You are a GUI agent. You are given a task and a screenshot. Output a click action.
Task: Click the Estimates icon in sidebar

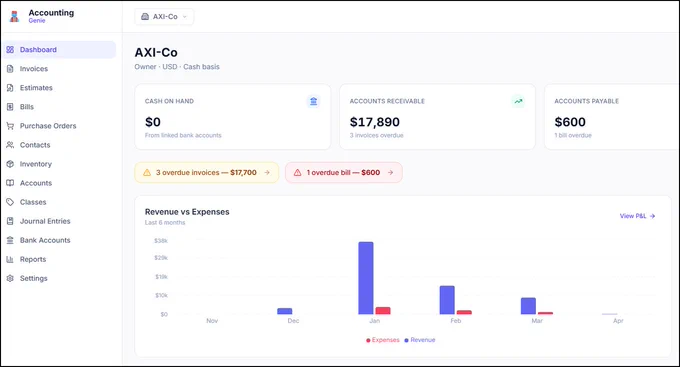[10, 88]
